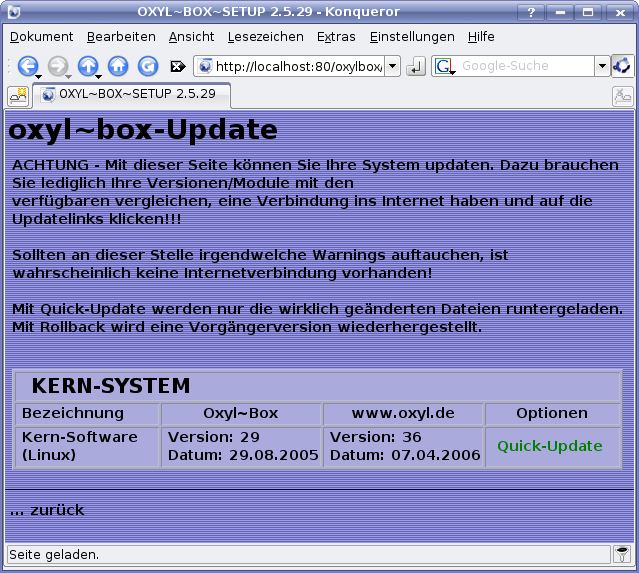
Task: Navigate up with the Up arrow icon
Action: pos(88,66)
